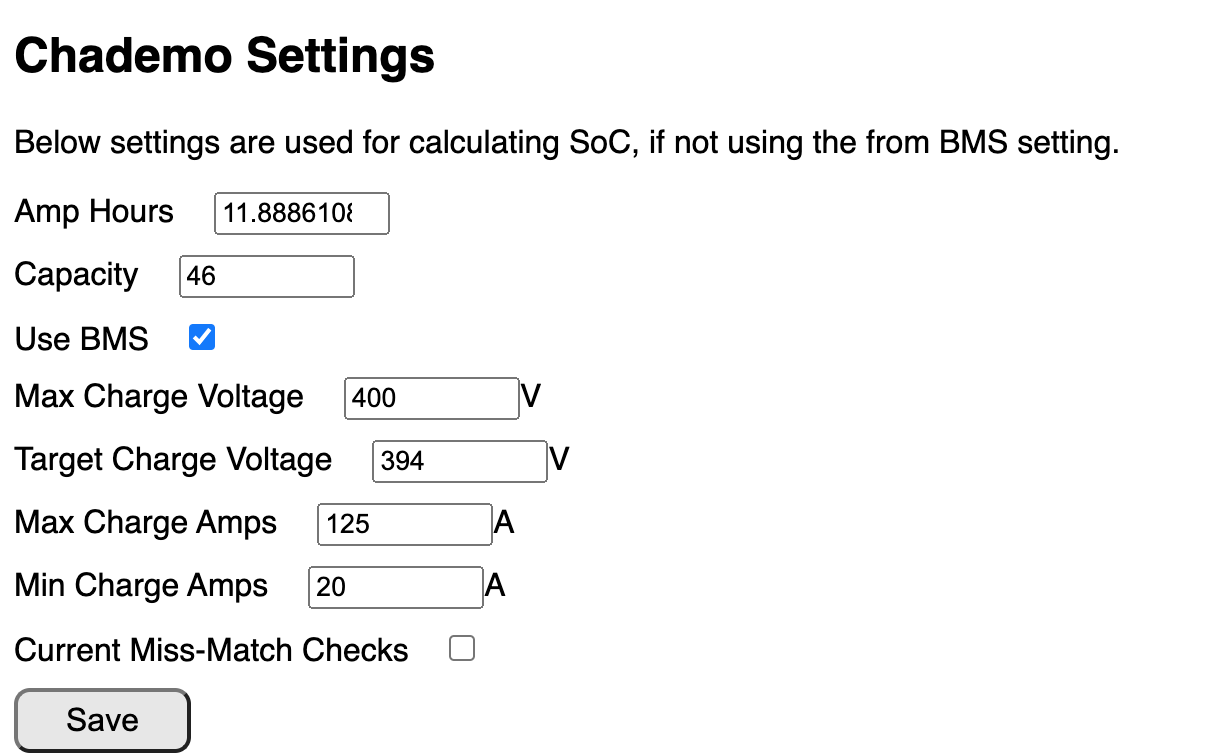Click the "Chademo Settings" page heading
This screenshot has height=756, width=1226.
click(224, 56)
